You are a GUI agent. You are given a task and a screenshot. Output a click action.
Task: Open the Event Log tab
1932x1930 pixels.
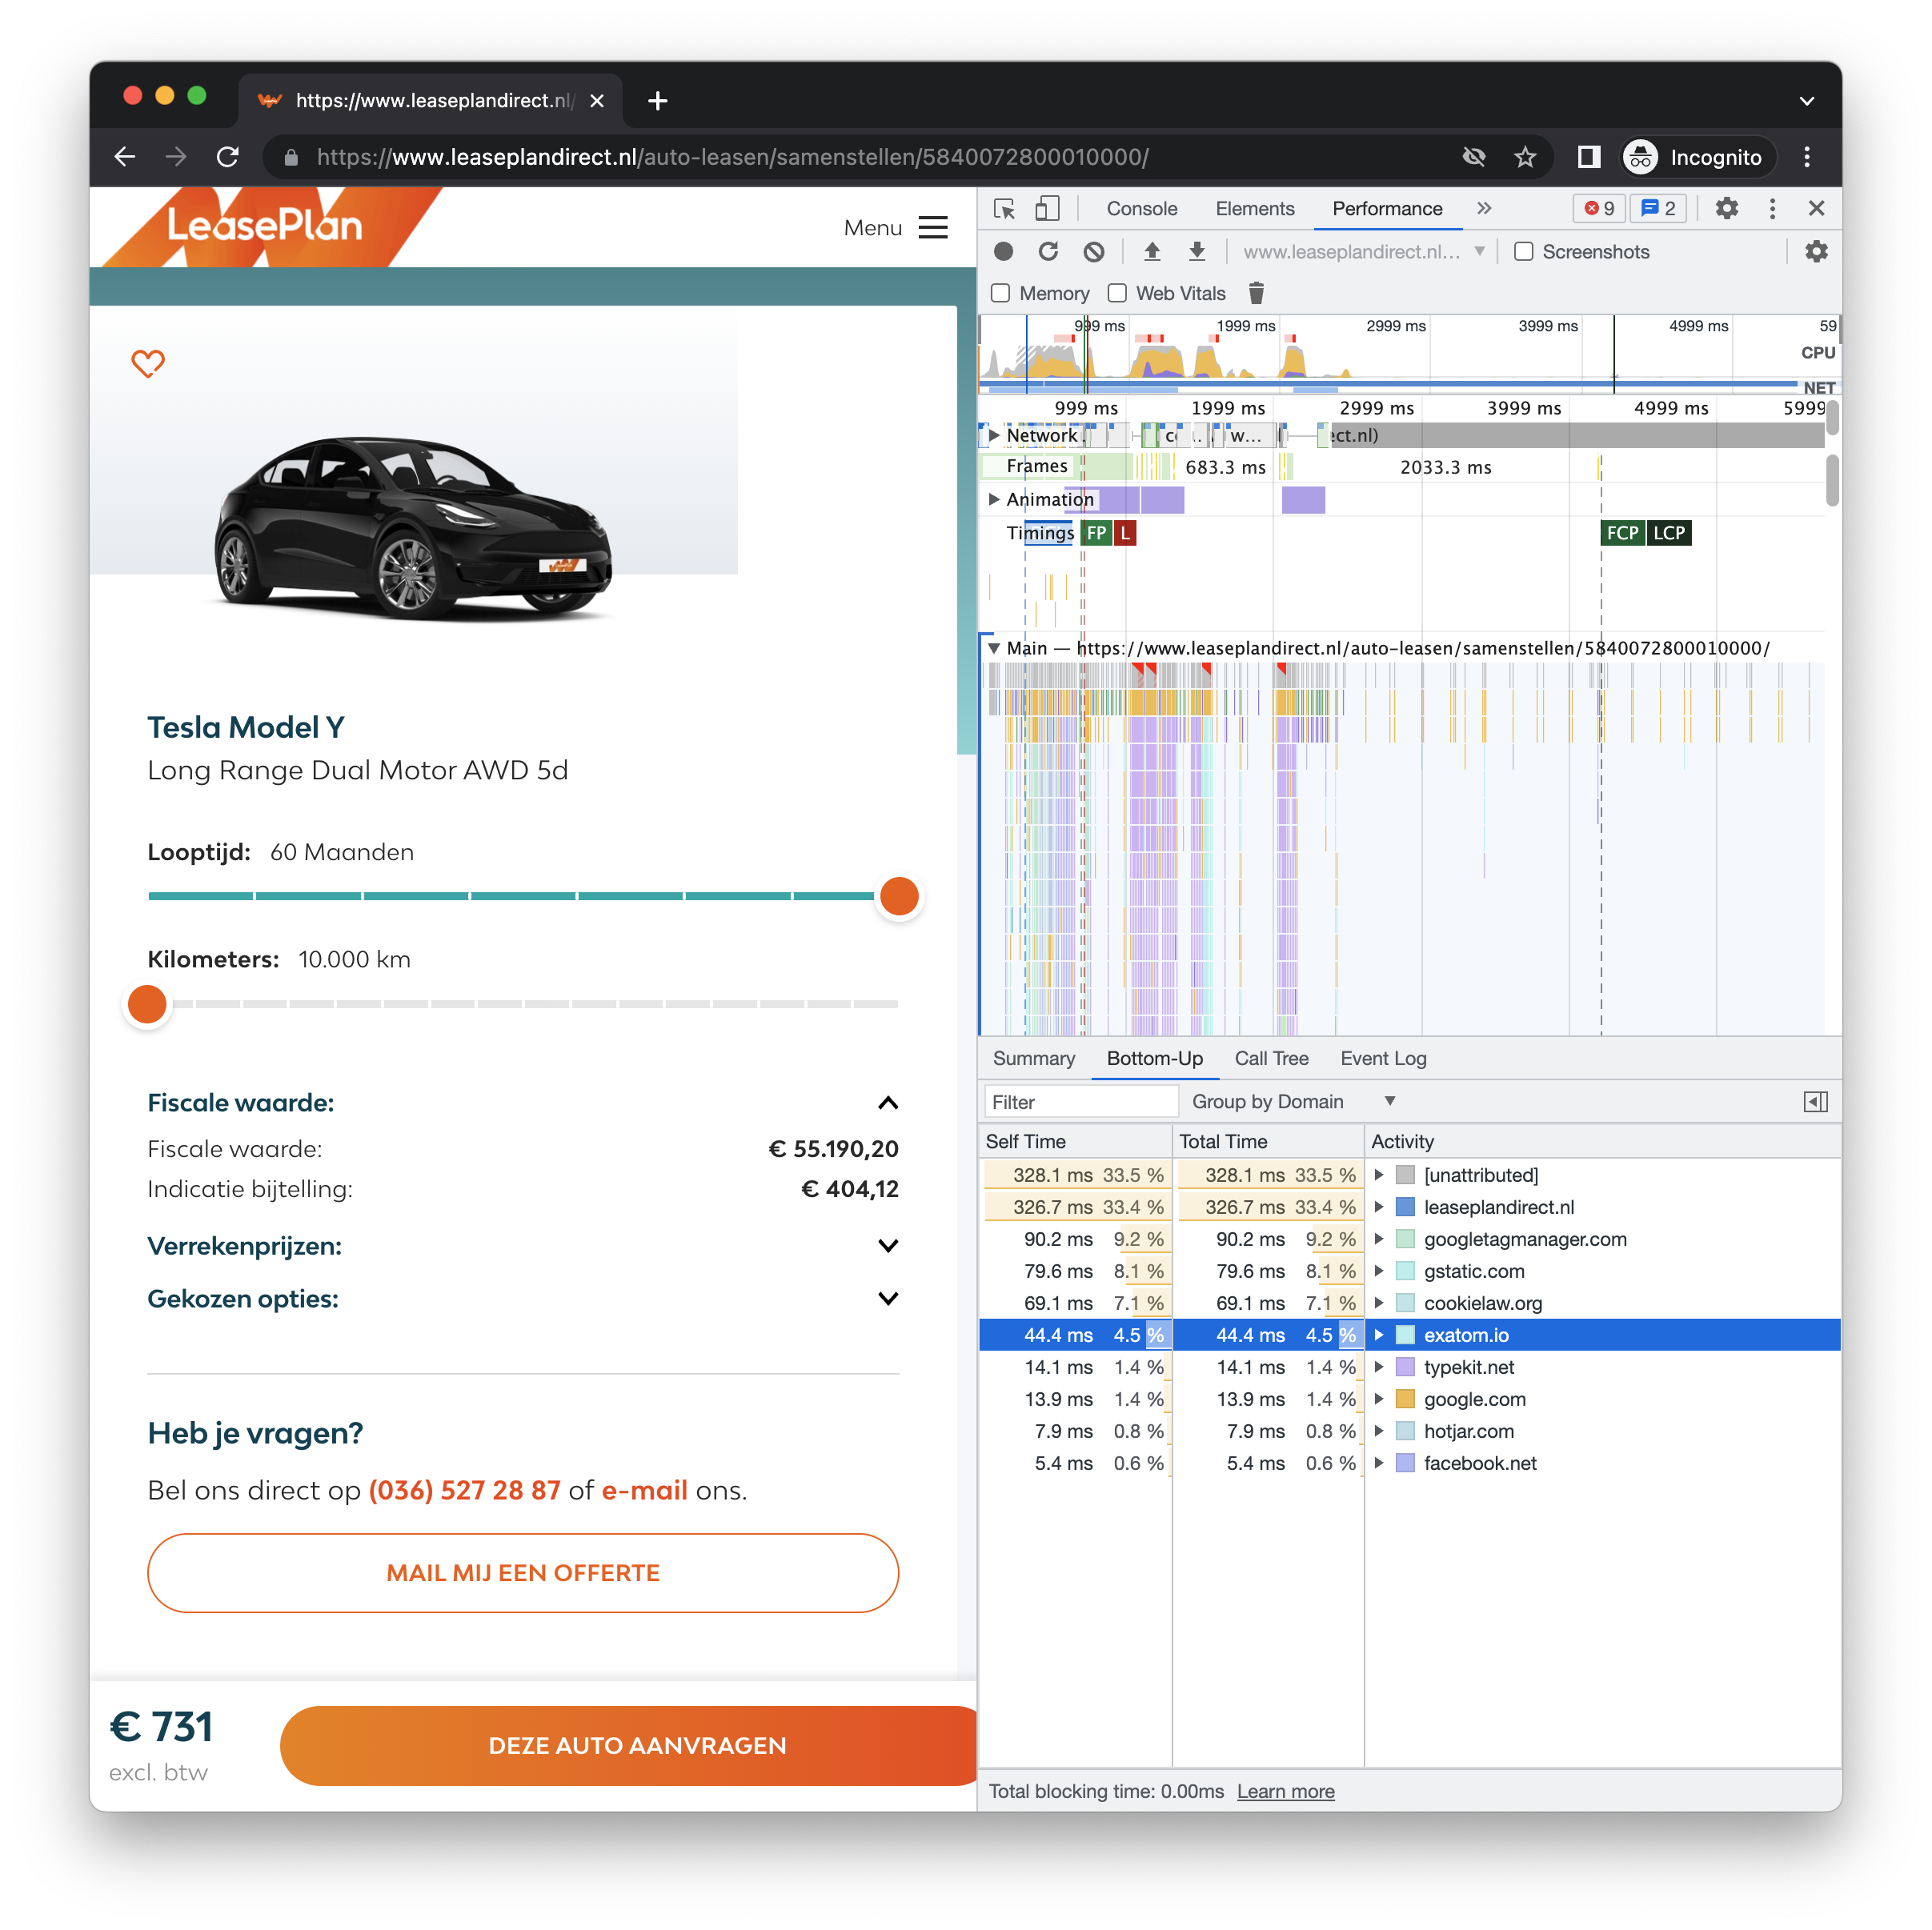1383,1058
